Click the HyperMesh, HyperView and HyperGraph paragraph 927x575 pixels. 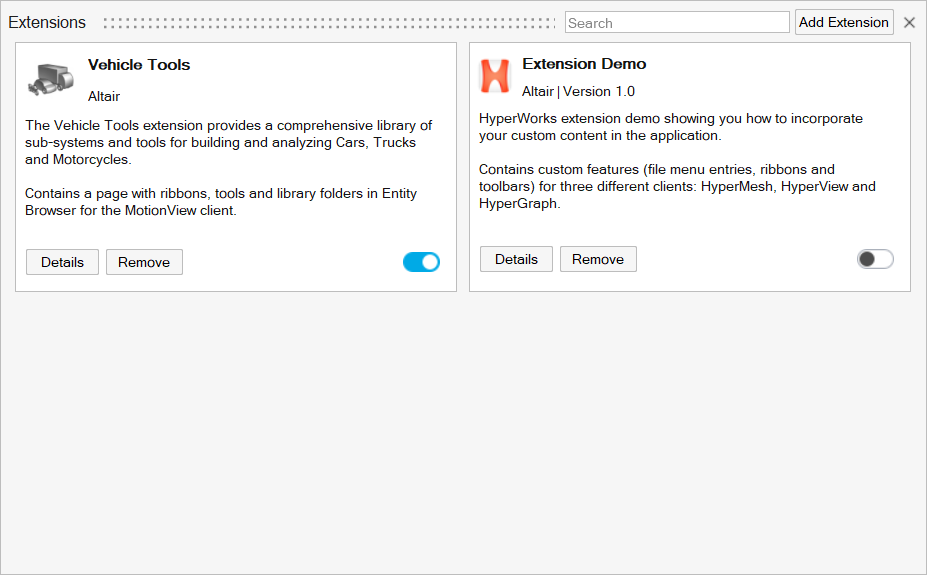pyautogui.click(x=677, y=187)
